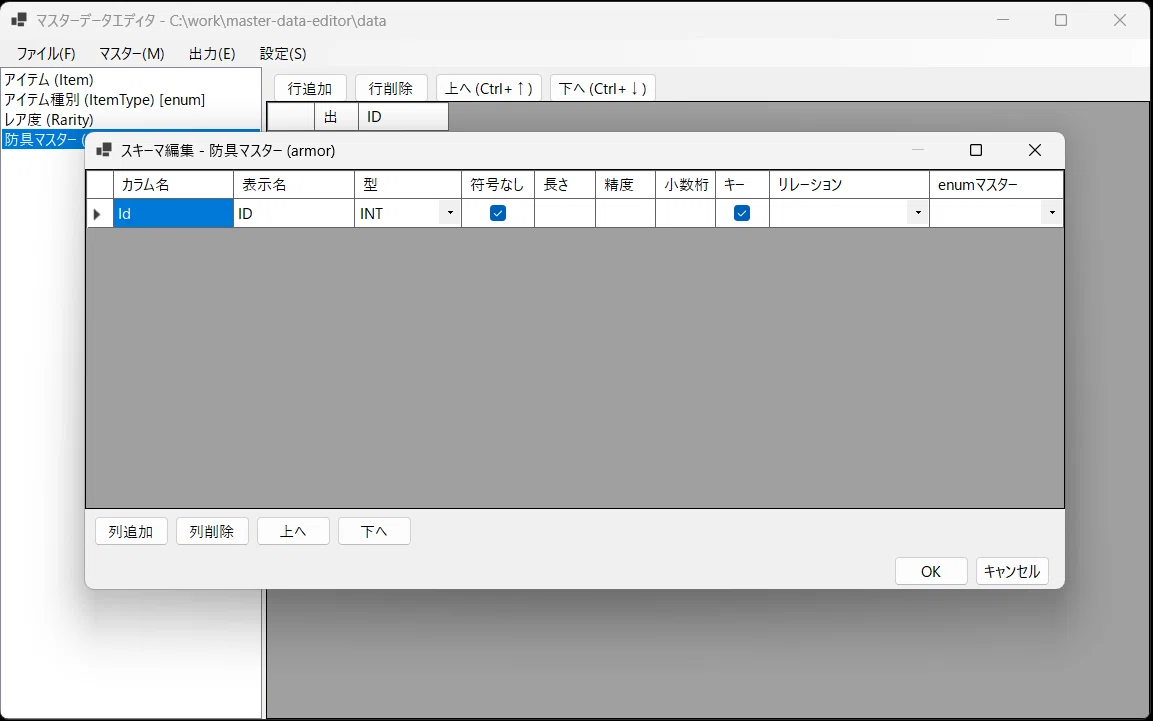Click the 上へ button in schema dialog

click(x=293, y=531)
